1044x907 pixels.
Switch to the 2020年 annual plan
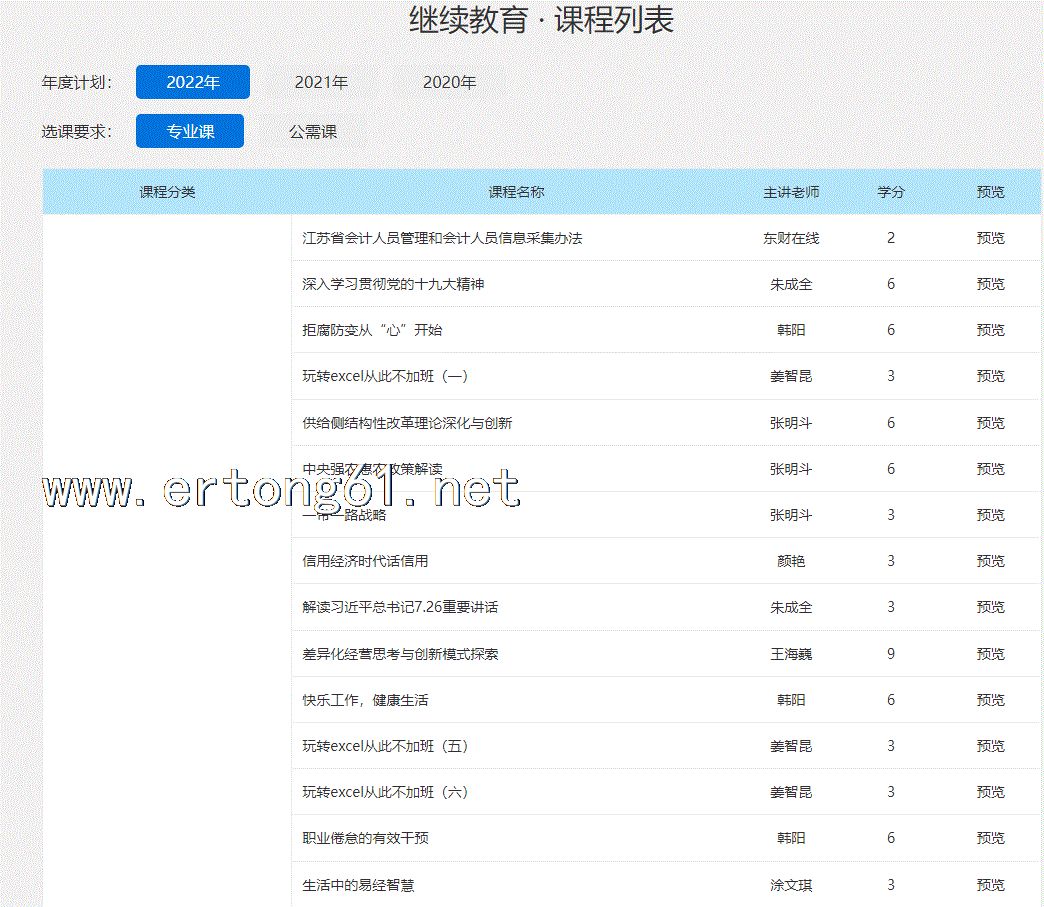(449, 82)
